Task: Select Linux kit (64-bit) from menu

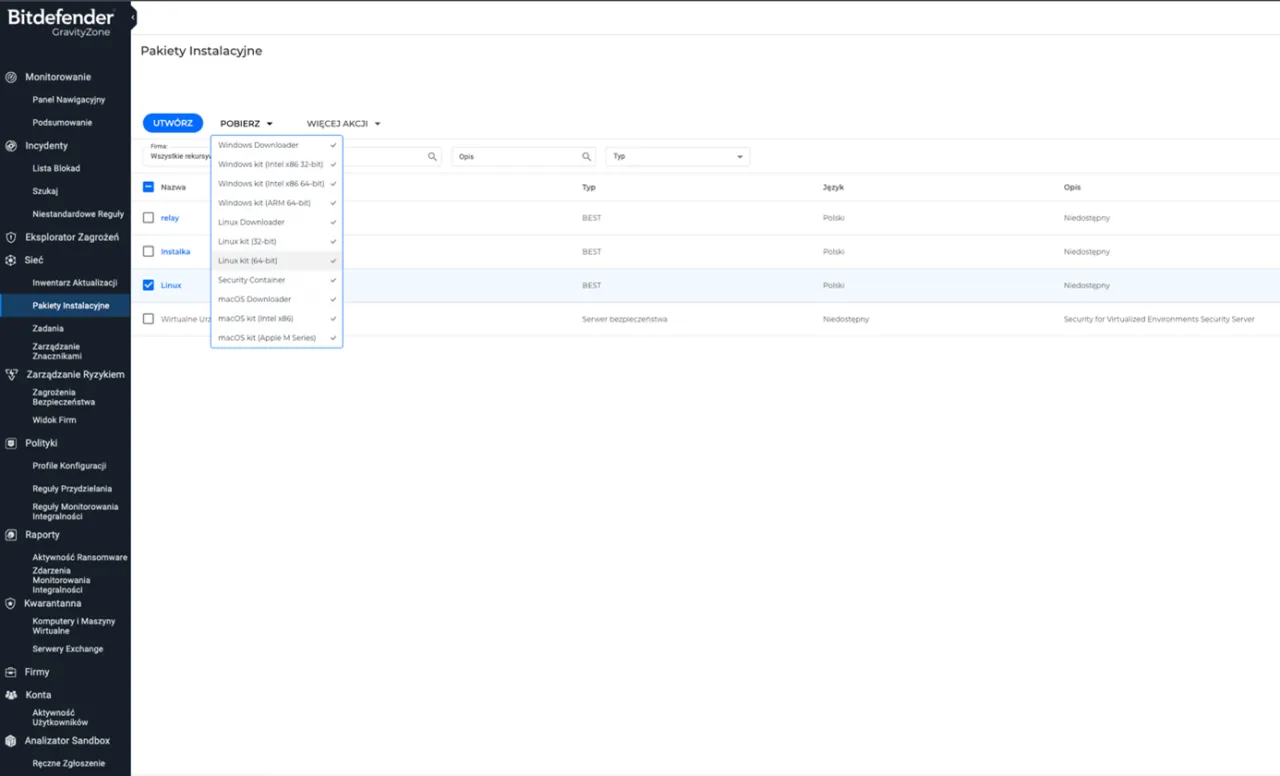Action: (248, 261)
